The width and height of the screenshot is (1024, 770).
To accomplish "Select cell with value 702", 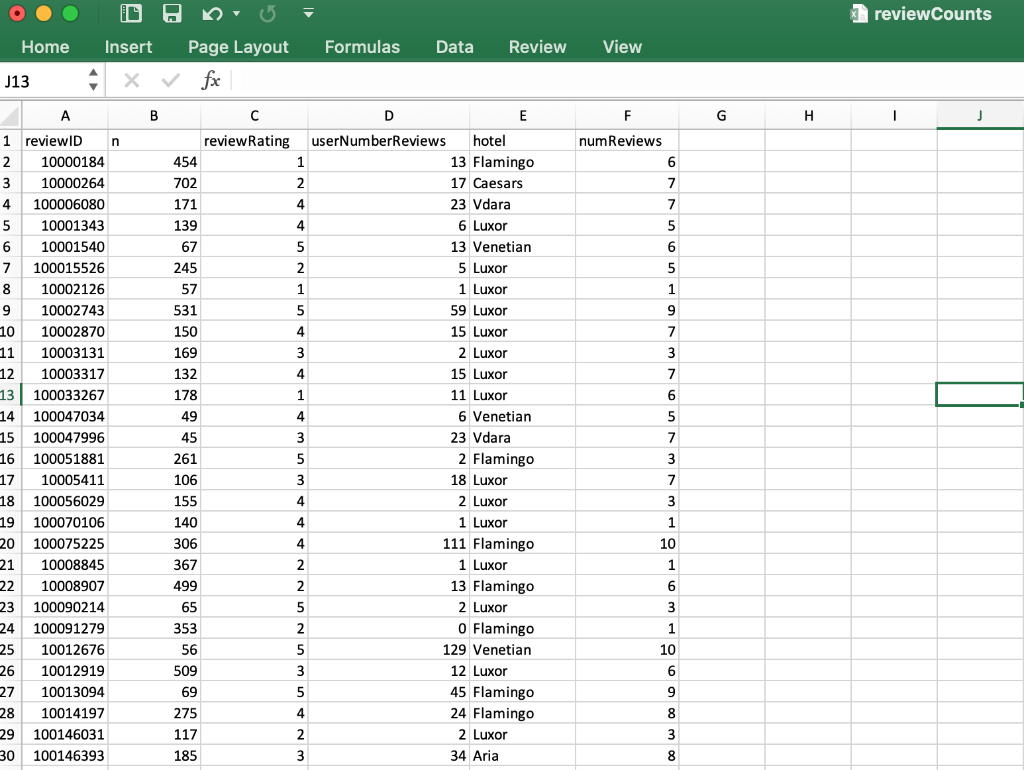I will click(x=154, y=184).
